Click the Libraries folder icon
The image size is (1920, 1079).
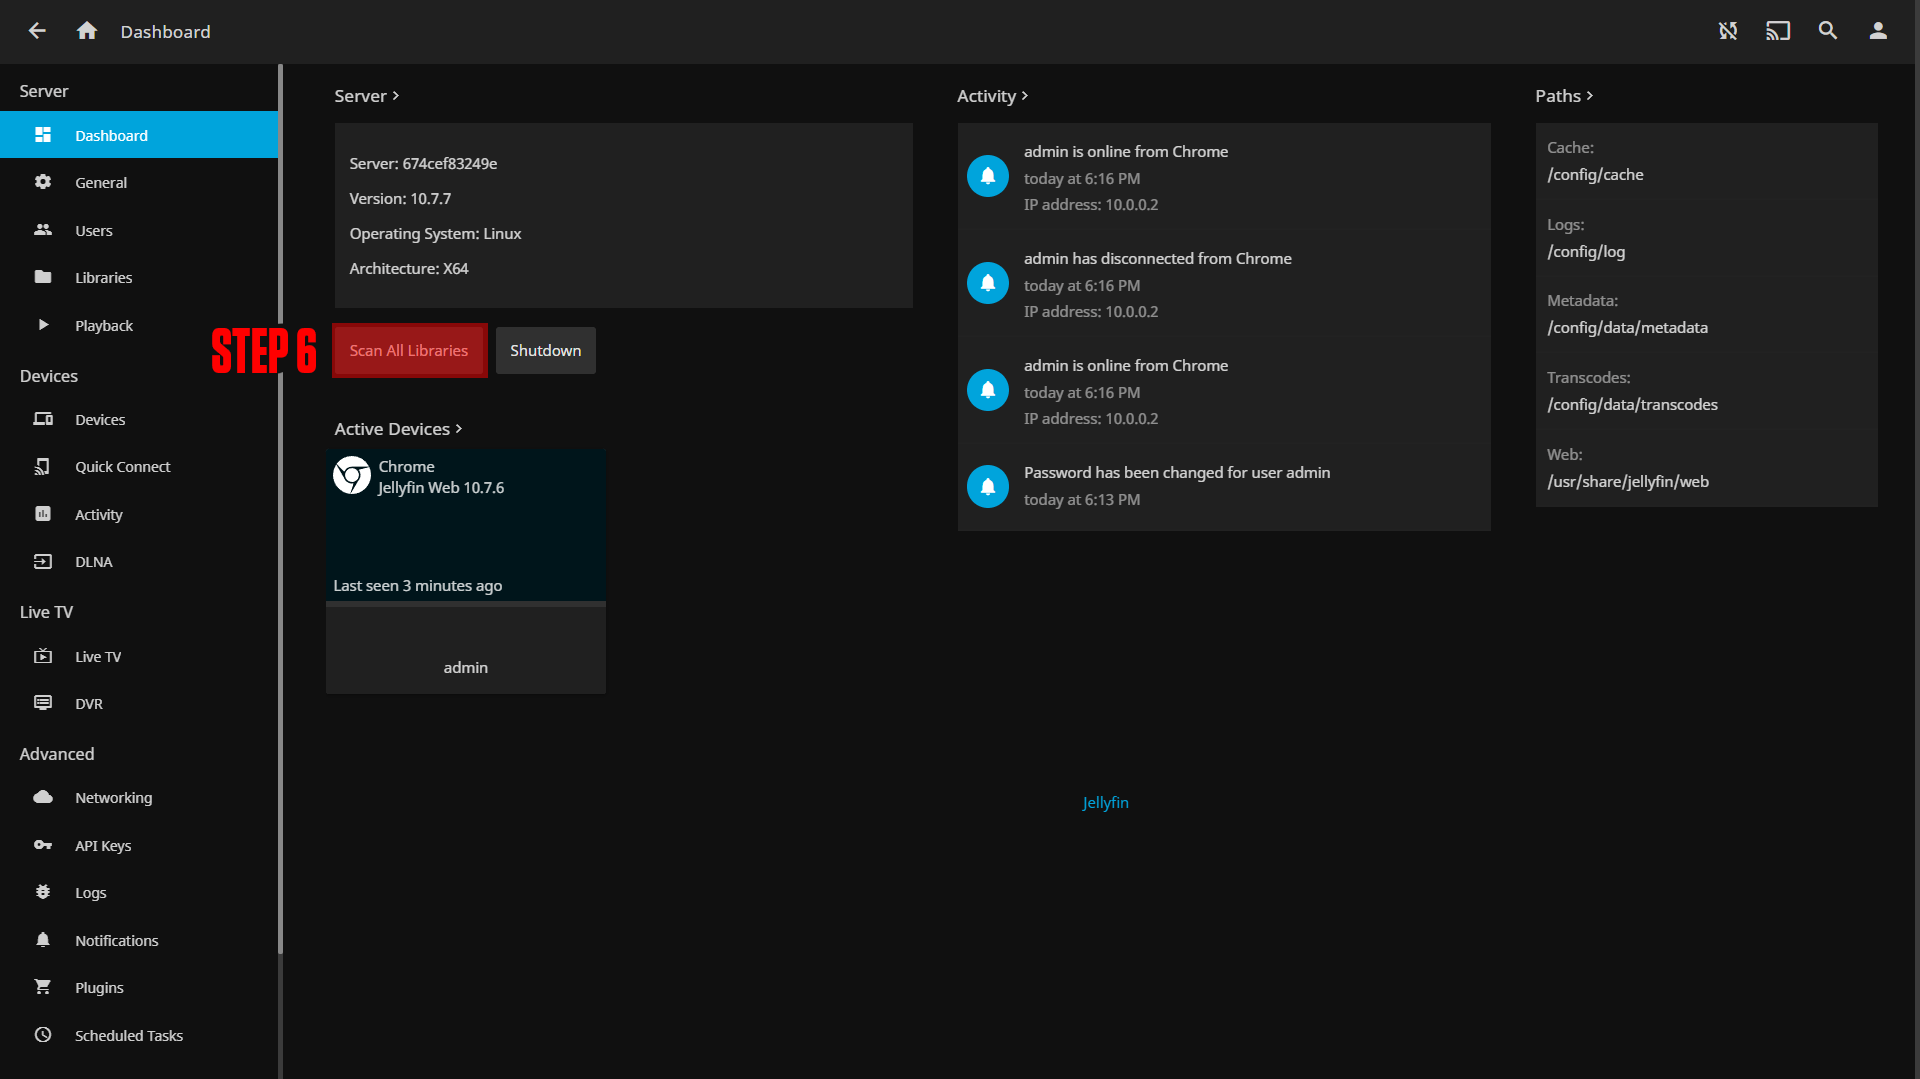43,277
